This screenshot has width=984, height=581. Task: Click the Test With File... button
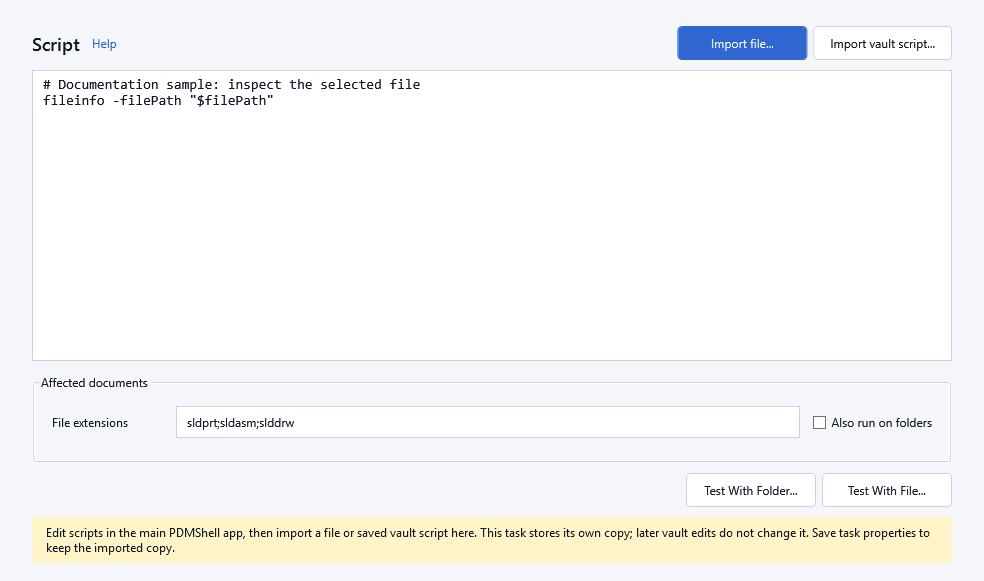[887, 490]
